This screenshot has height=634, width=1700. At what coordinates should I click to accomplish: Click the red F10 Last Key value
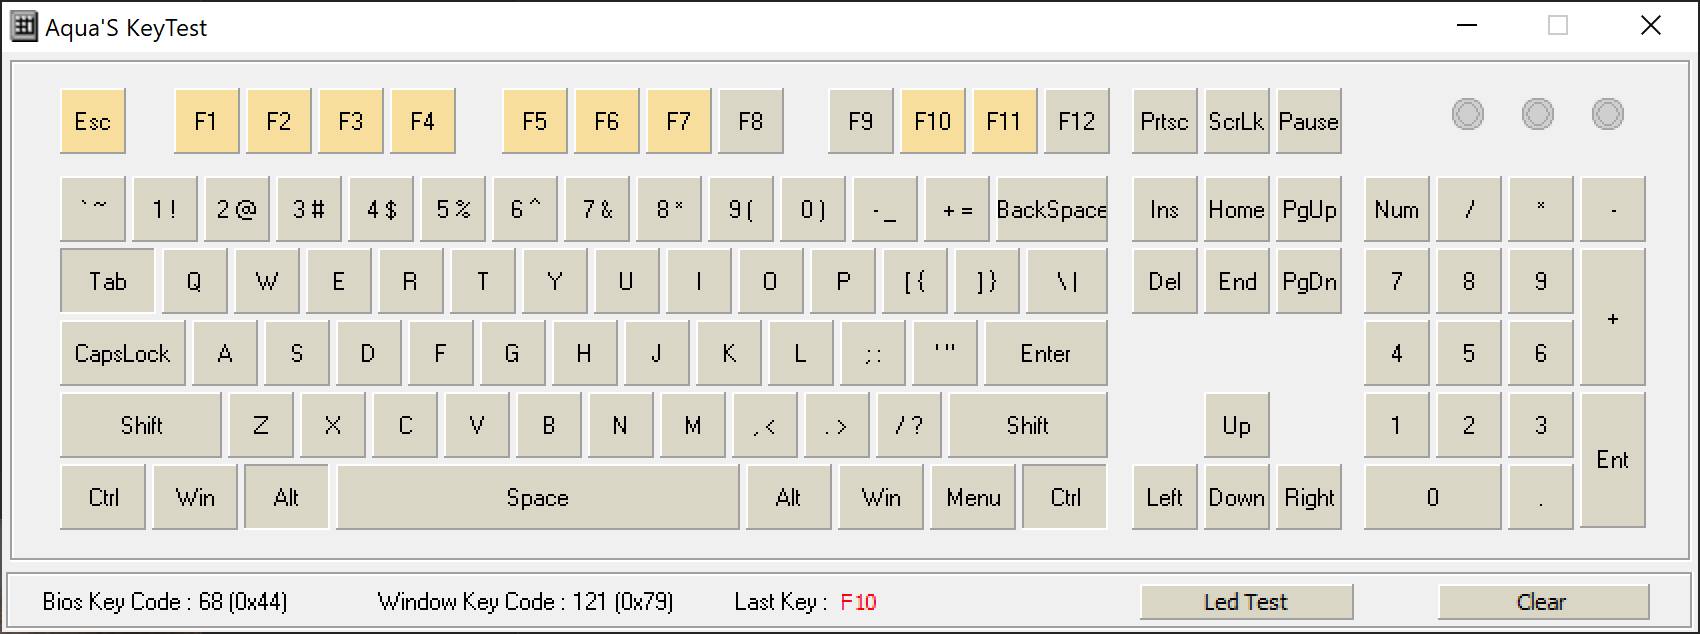(858, 602)
